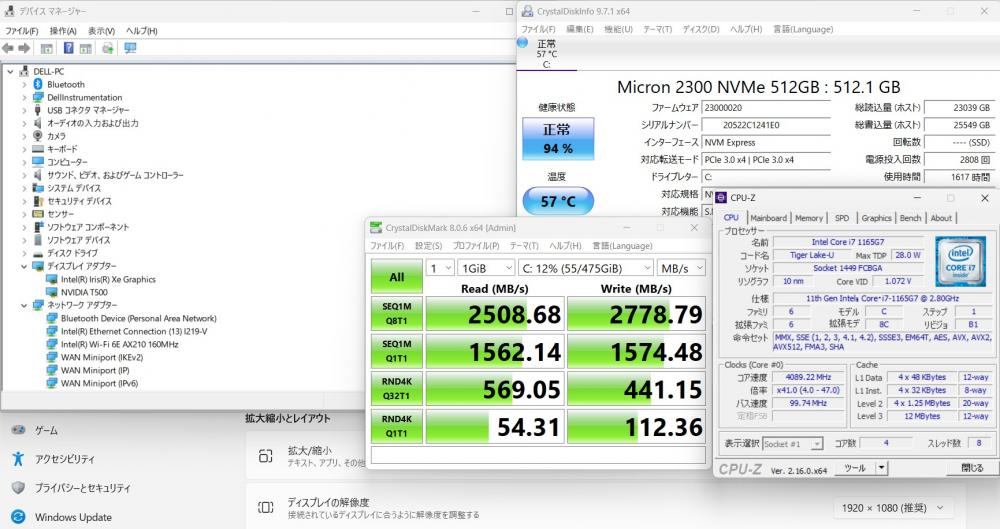Open the test count dropdown showing 1
Image resolution: width=1000 pixels, height=529 pixels.
click(x=440, y=268)
